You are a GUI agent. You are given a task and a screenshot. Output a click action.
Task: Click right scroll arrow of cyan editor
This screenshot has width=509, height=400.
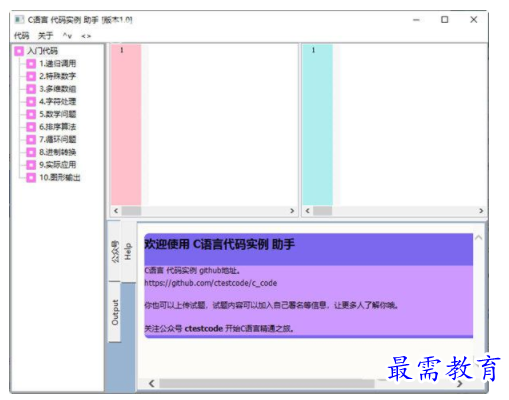[x=481, y=211]
